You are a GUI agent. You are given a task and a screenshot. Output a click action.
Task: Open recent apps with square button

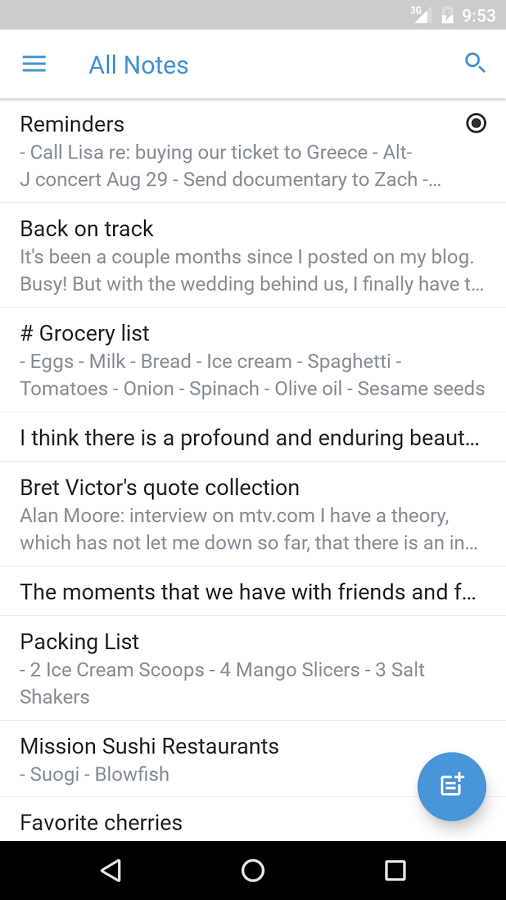point(395,870)
